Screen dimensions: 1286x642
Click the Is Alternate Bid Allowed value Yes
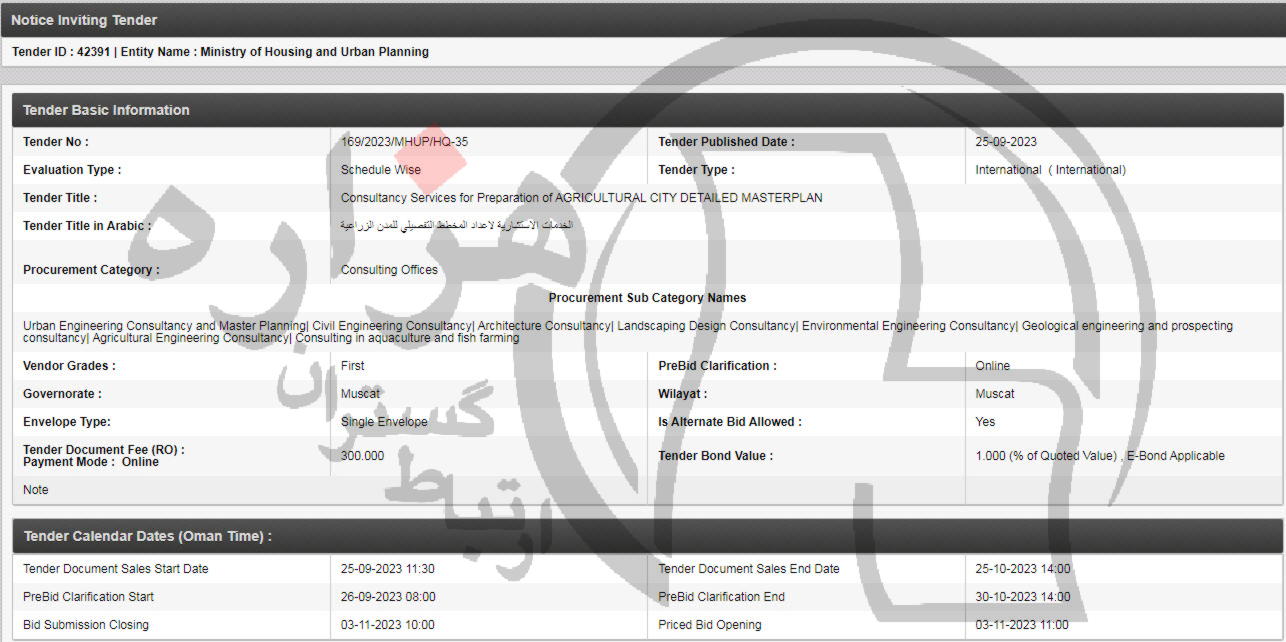coord(985,422)
